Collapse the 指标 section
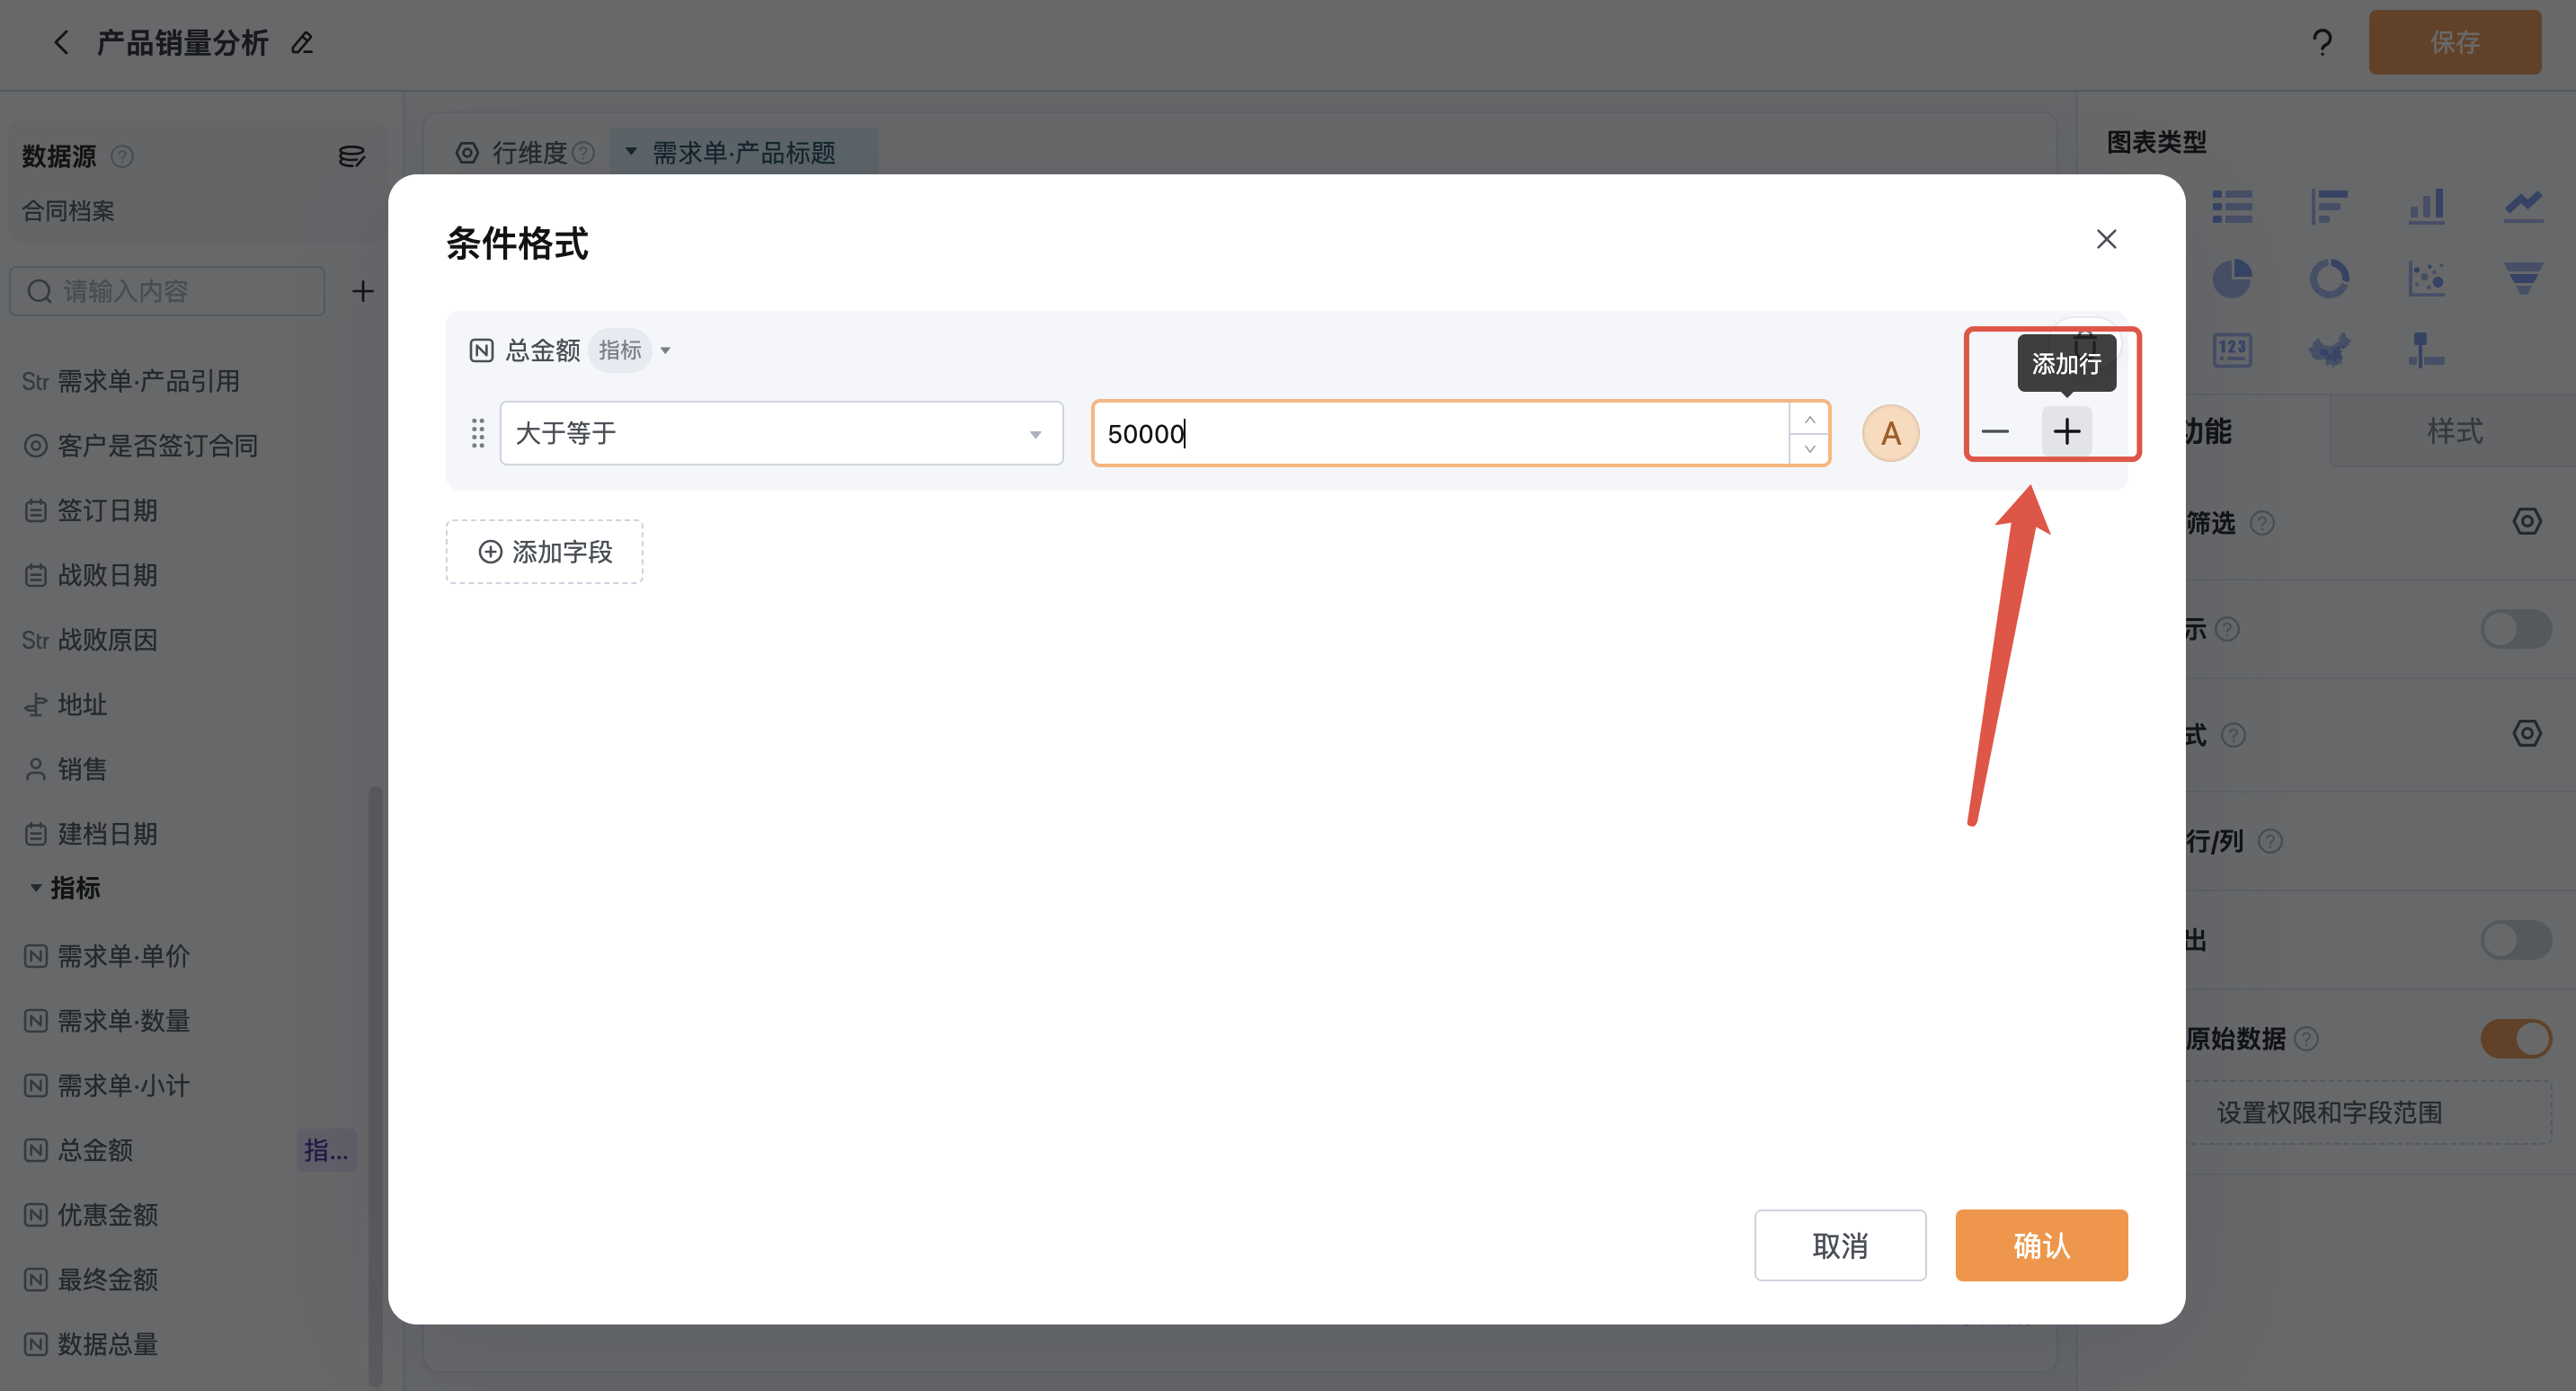This screenshot has height=1391, width=2576. pyautogui.click(x=36, y=888)
